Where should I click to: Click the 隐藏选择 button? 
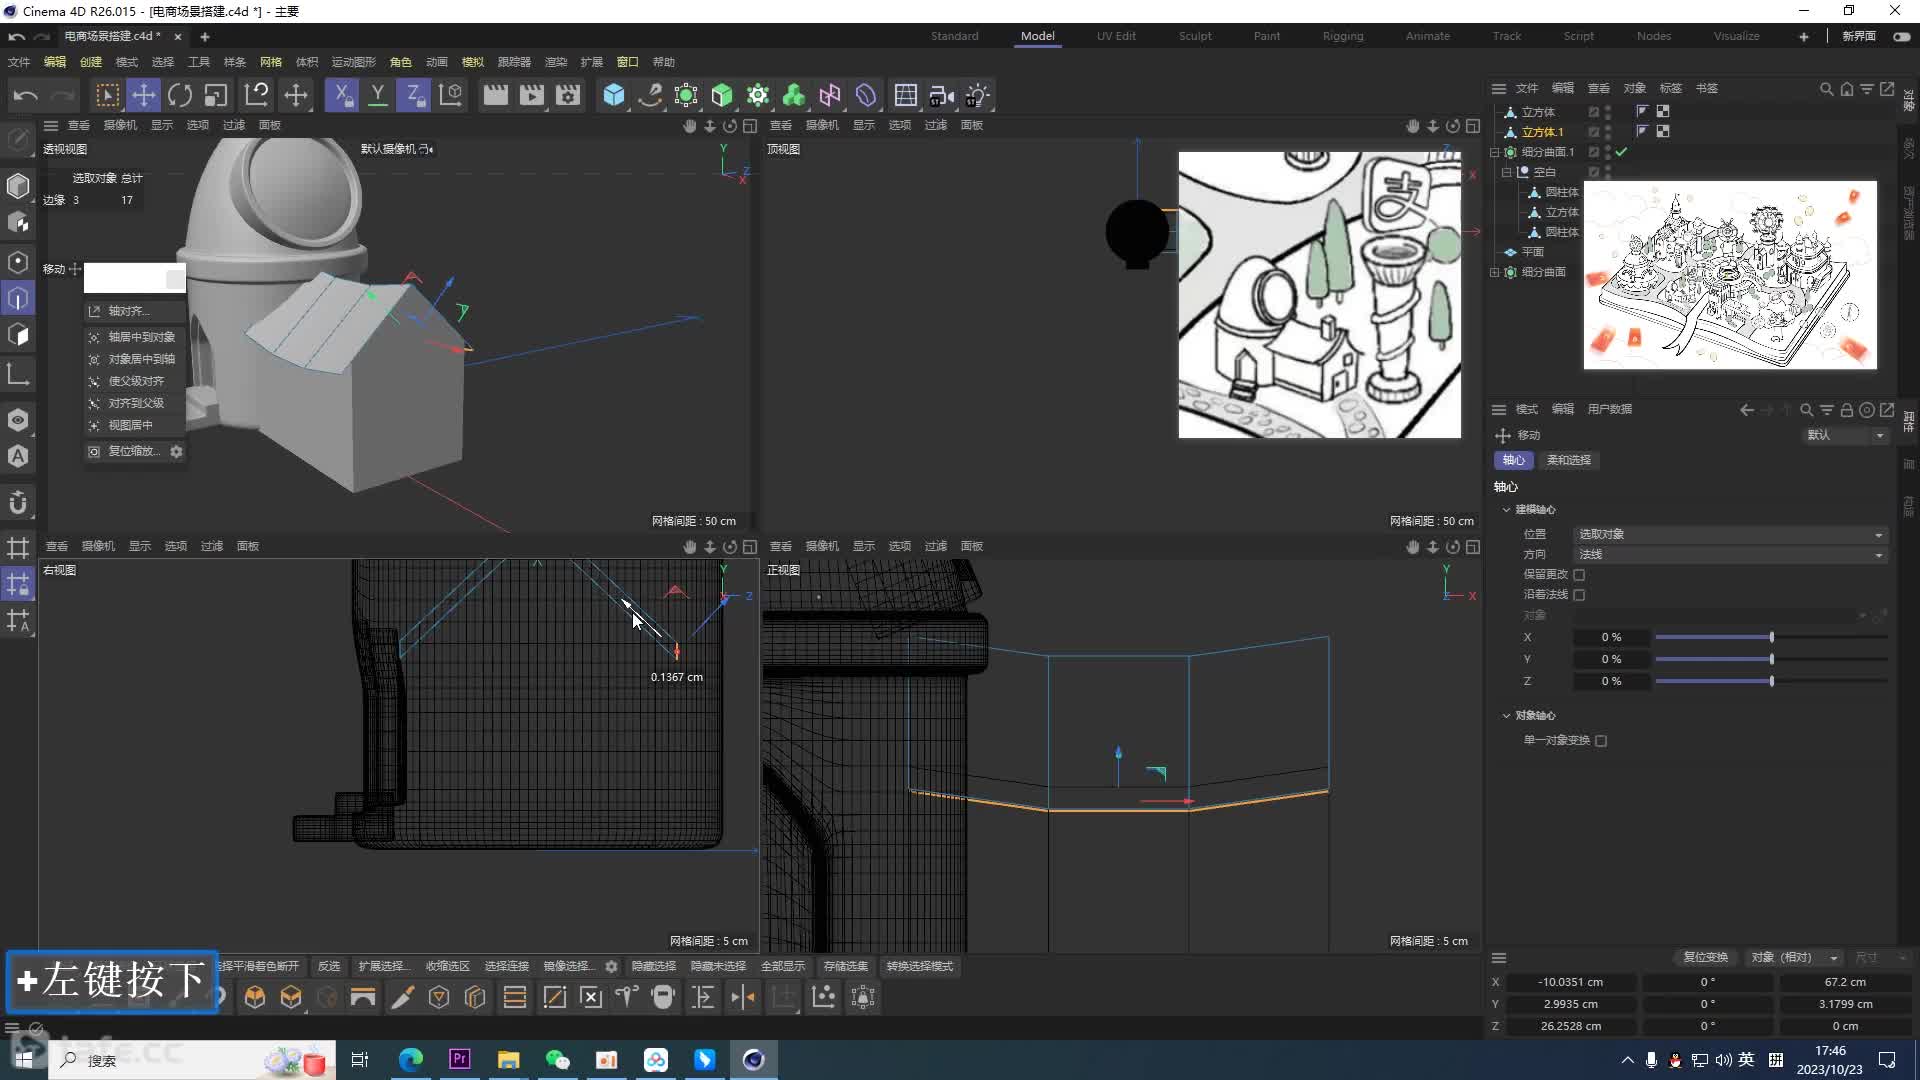(x=654, y=967)
